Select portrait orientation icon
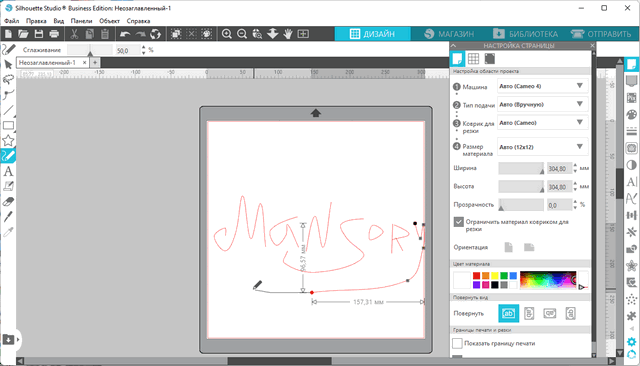 [x=509, y=247]
